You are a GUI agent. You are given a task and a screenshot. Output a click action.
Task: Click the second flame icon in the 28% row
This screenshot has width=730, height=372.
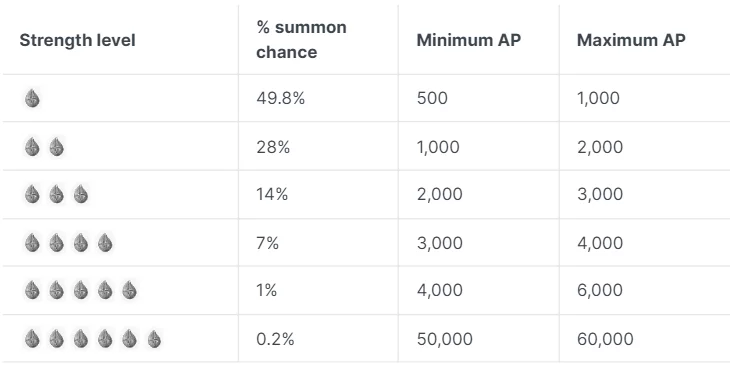(x=56, y=147)
